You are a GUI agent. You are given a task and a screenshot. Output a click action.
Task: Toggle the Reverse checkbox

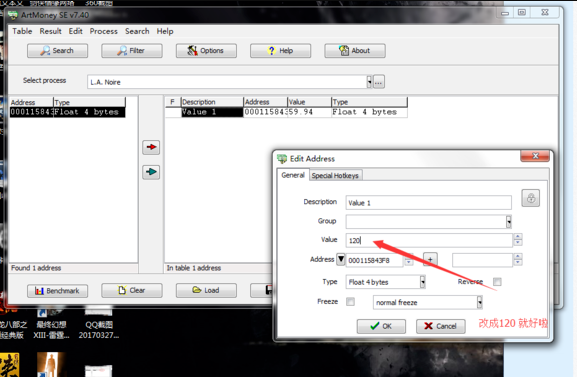click(x=497, y=282)
